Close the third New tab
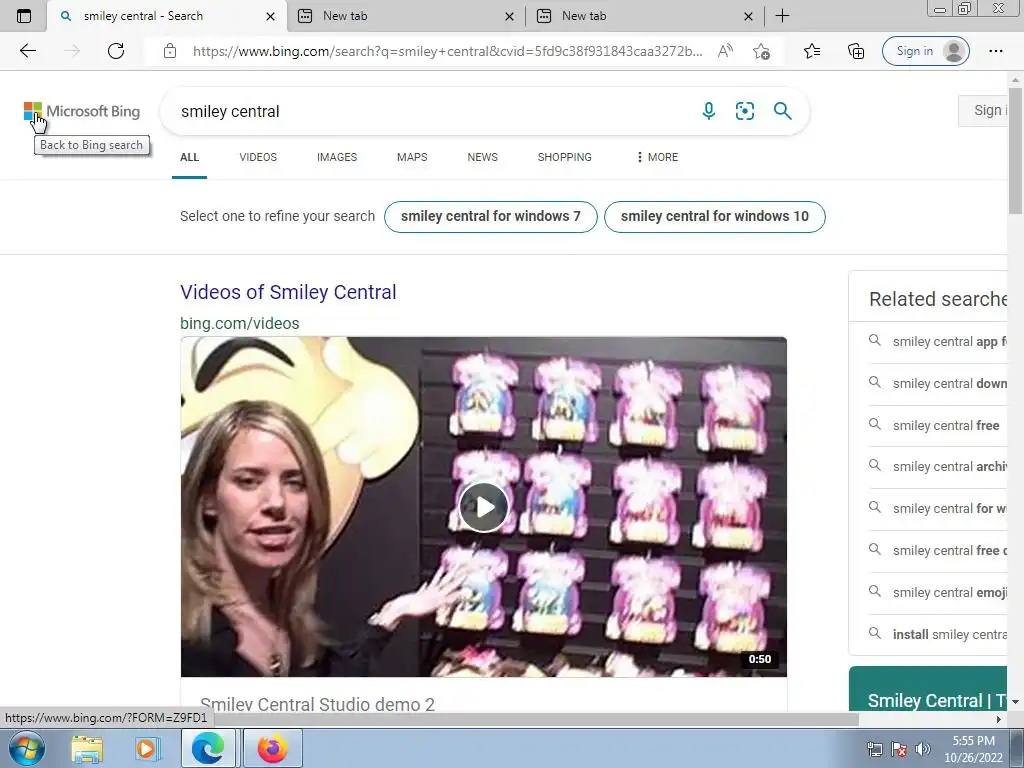Viewport: 1024px width, 768px height. (748, 16)
